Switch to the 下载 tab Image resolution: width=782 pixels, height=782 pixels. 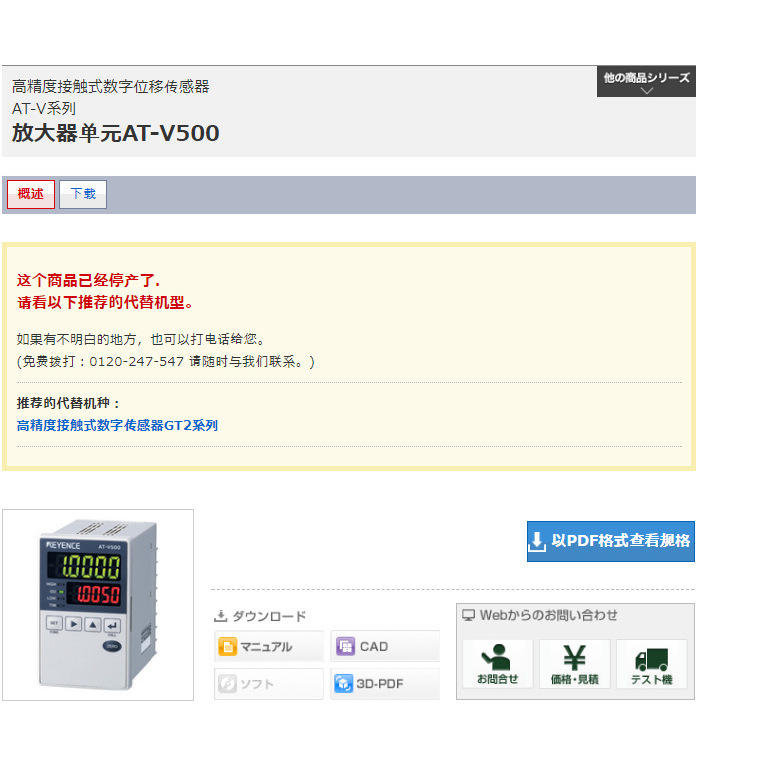tap(83, 194)
